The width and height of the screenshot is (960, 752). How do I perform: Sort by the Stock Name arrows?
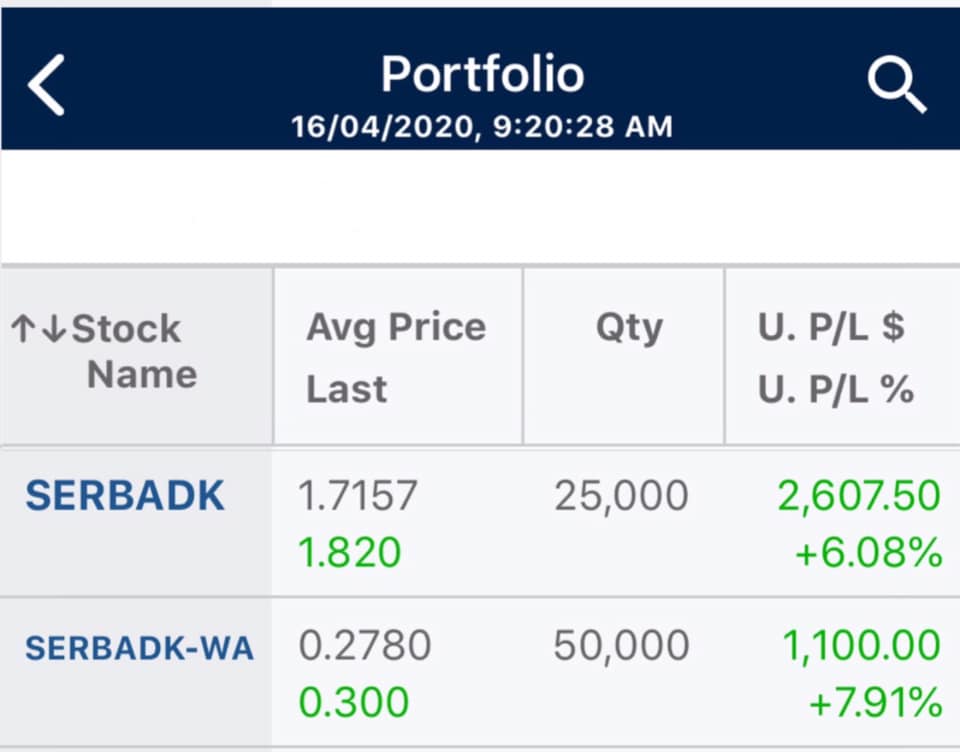(x=38, y=329)
